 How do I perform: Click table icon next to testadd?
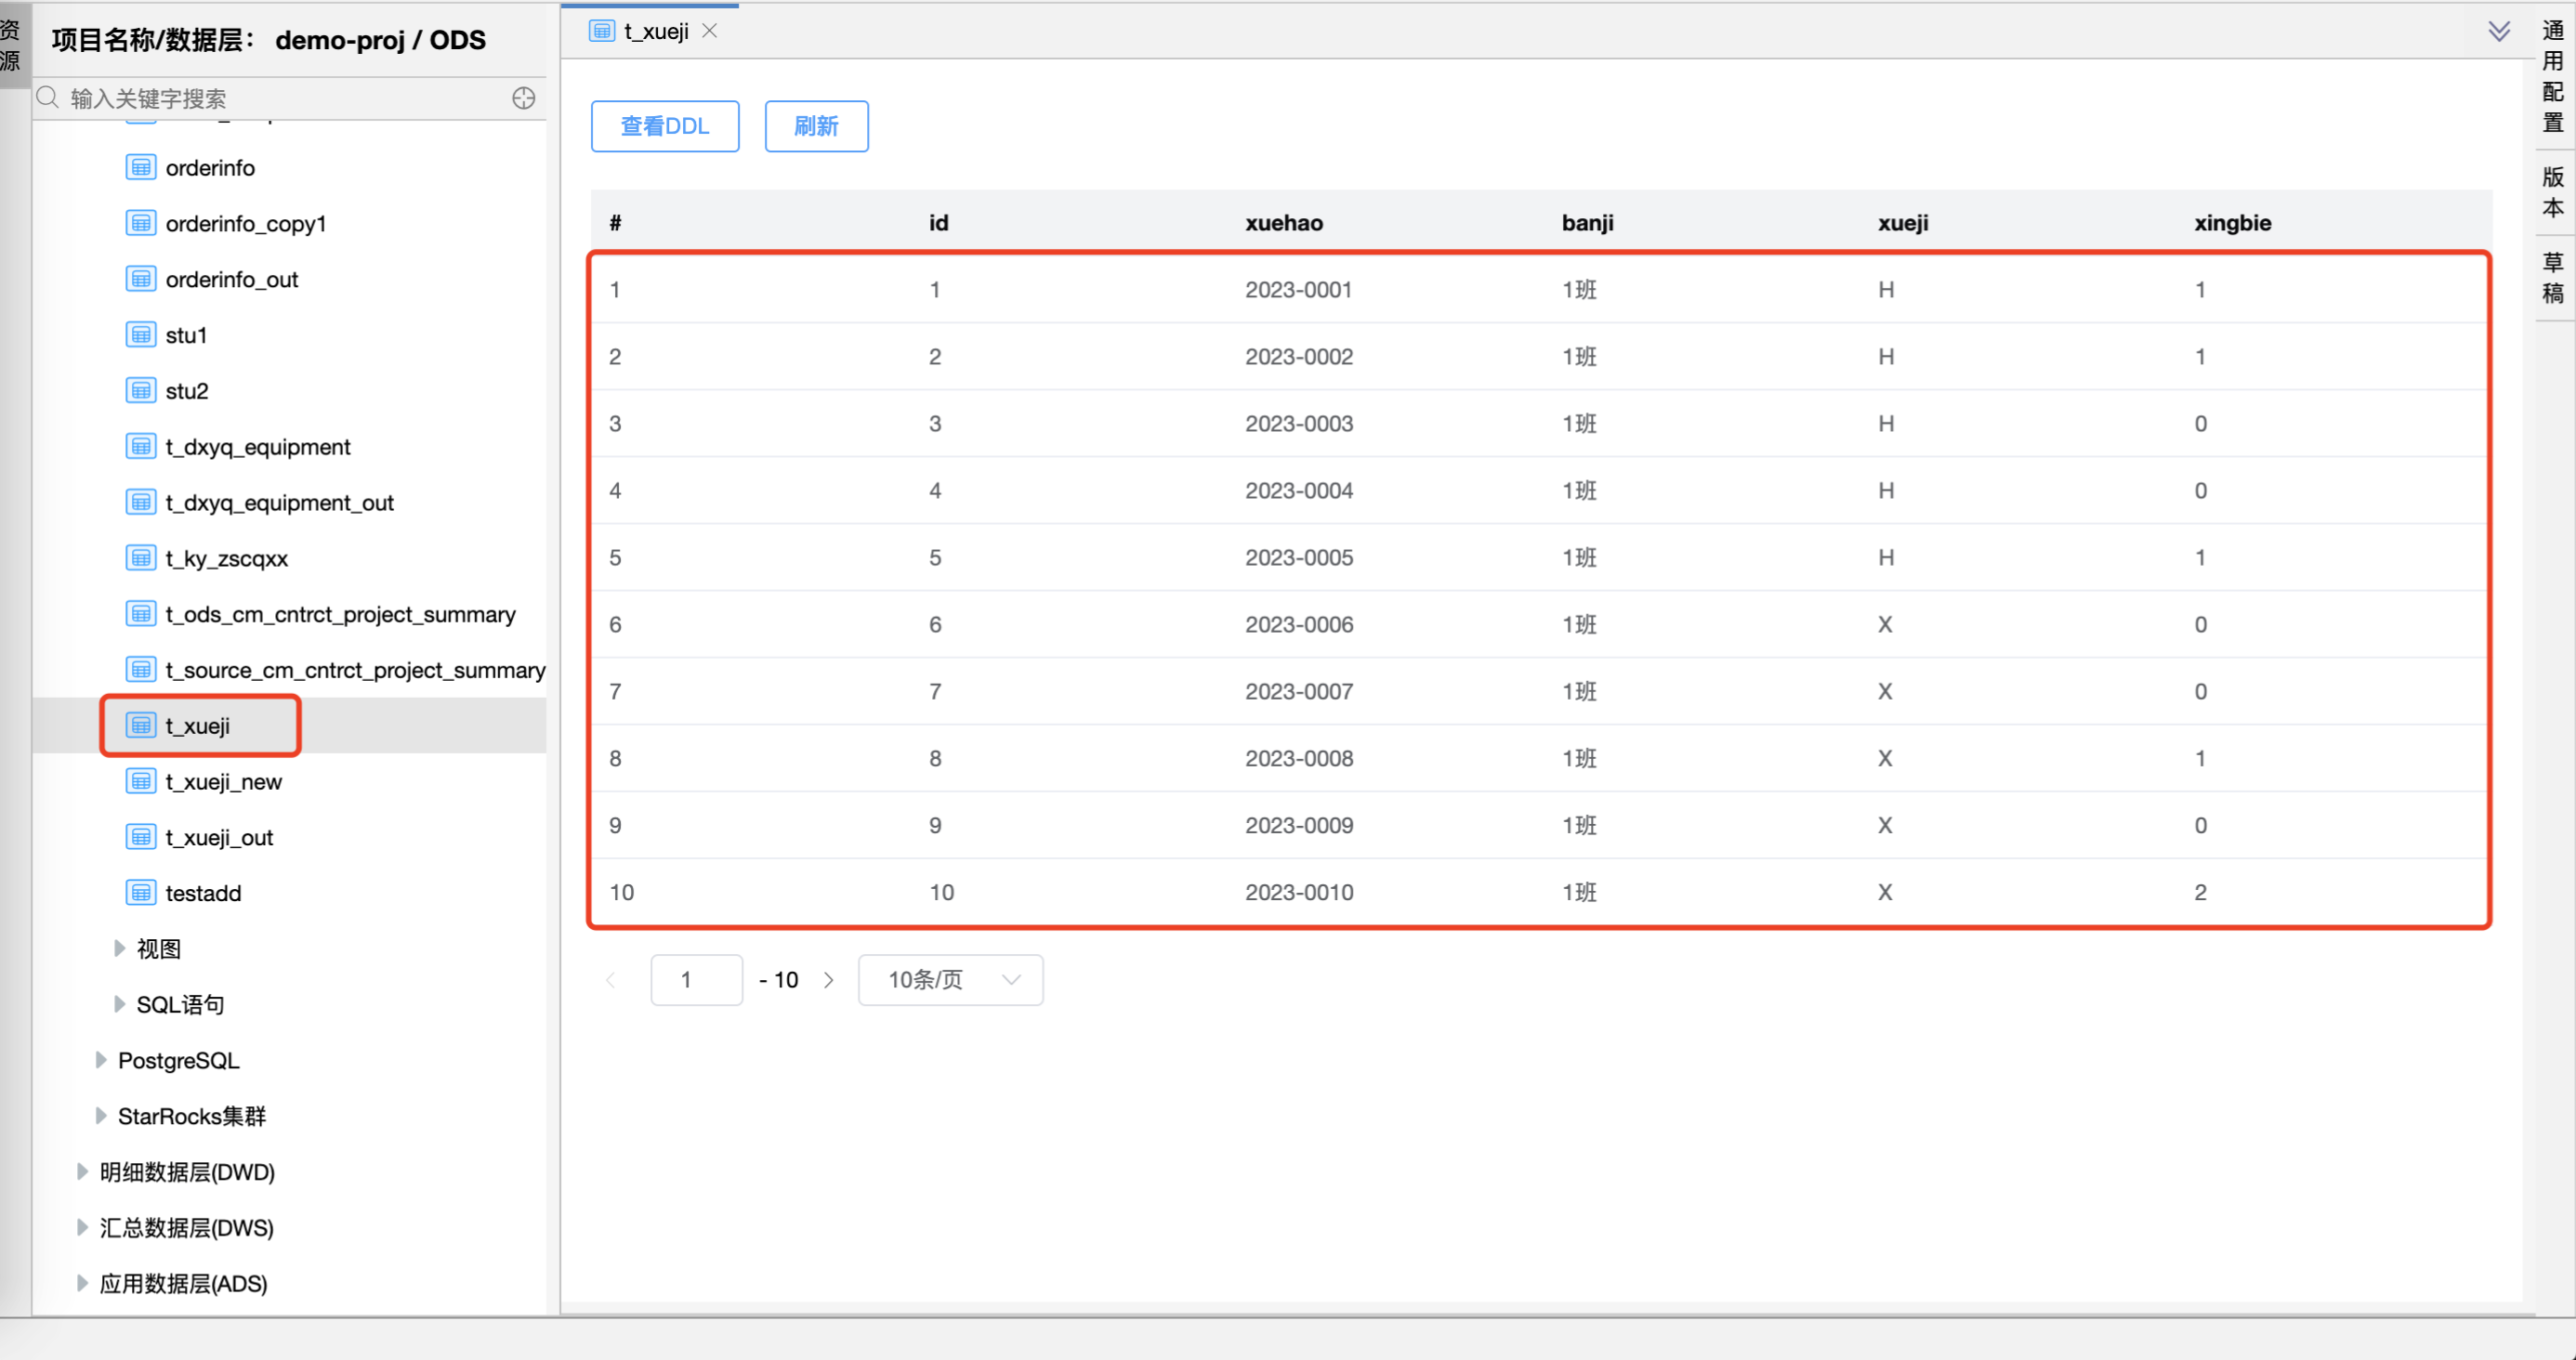[141, 893]
